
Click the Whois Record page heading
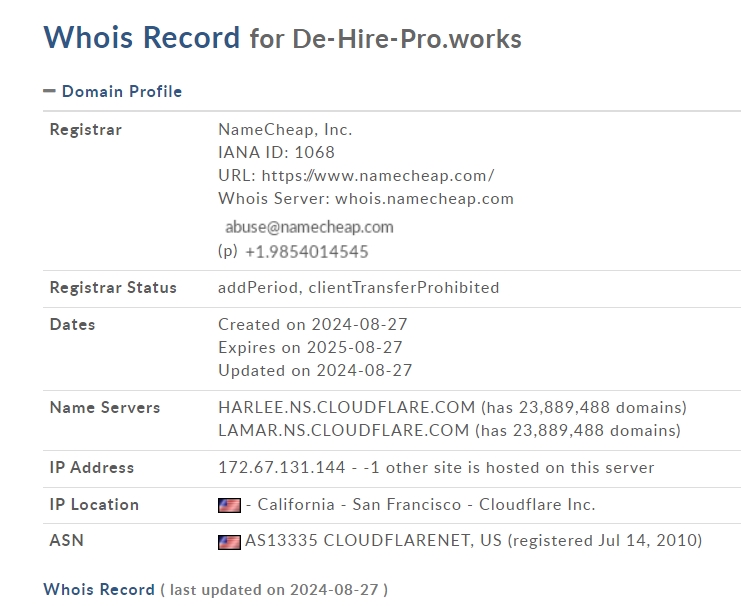click(x=142, y=37)
